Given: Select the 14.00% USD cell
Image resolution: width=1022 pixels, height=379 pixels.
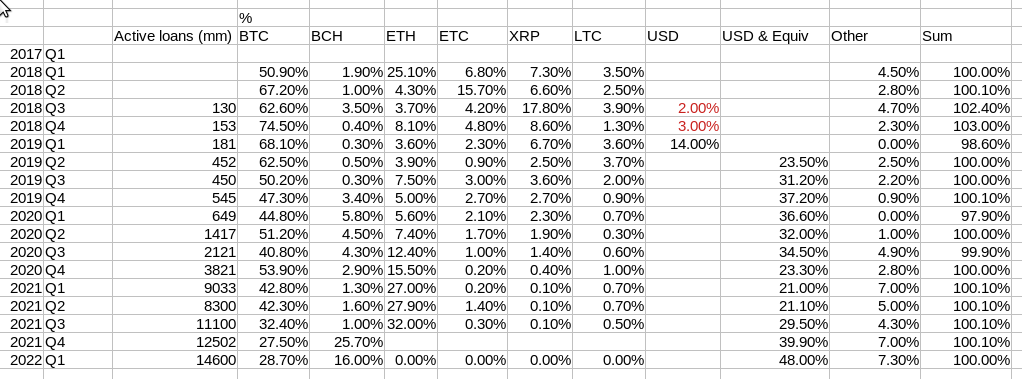Looking at the screenshot, I should tap(682, 144).
